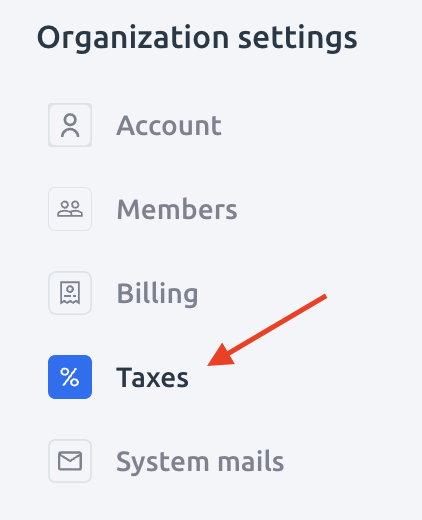Switch to the Billing settings page
Viewport: 422px width, 520px height.
[x=123, y=293]
